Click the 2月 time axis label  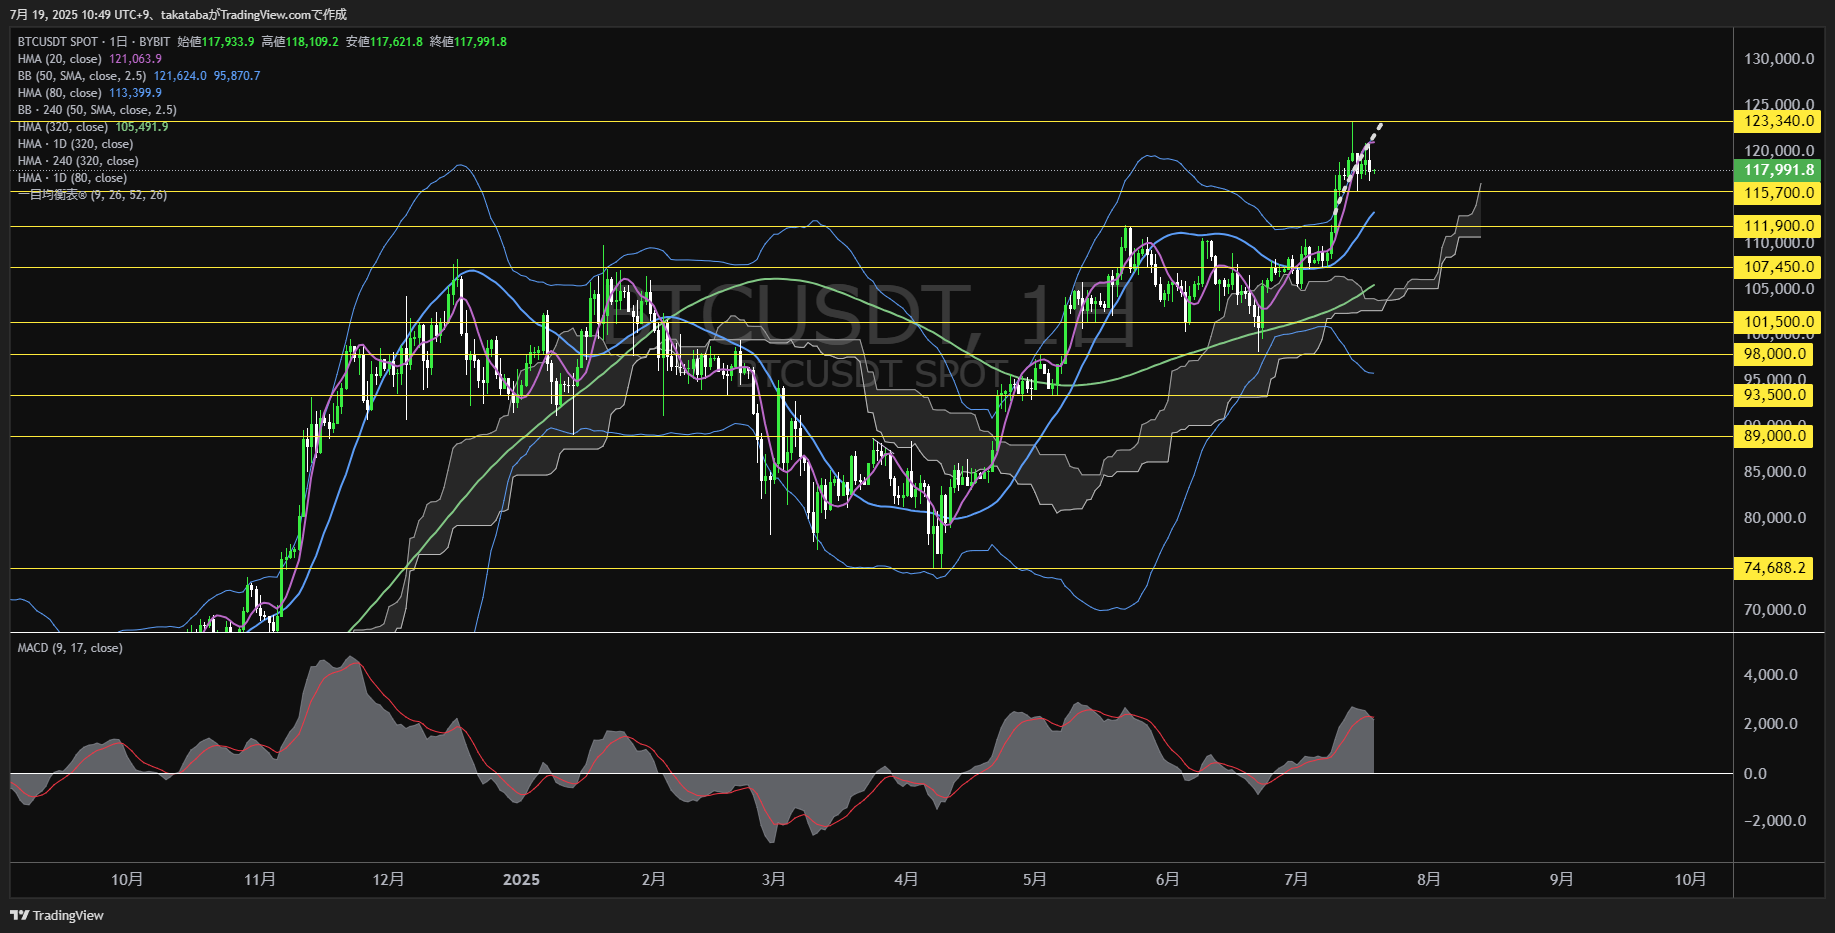tap(653, 879)
